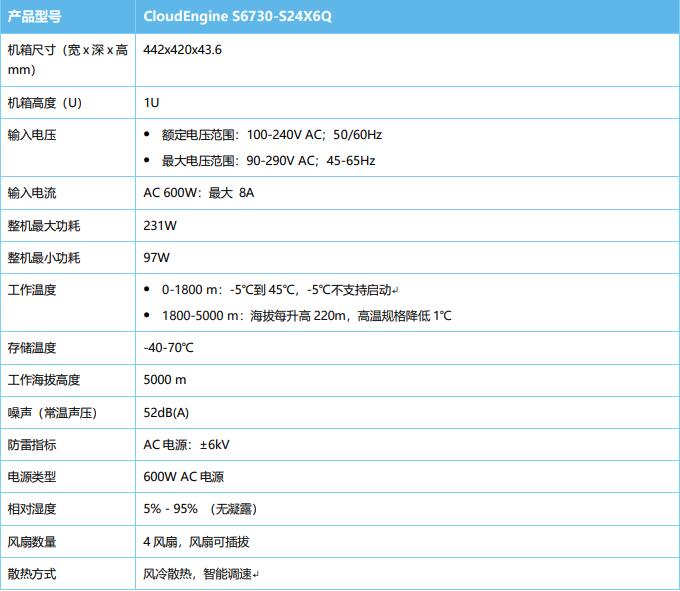Click the altitude value '5000 m'
680x591 pixels.
tap(165, 380)
